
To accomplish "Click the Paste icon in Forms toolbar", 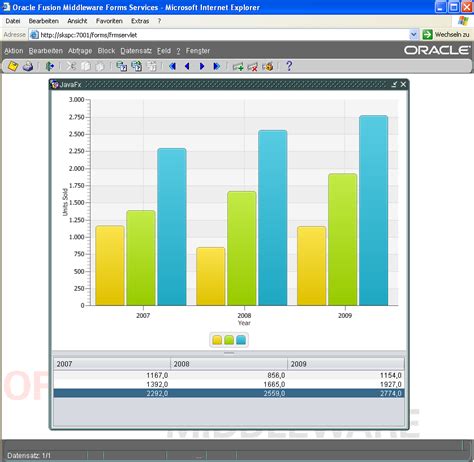I will pos(99,66).
